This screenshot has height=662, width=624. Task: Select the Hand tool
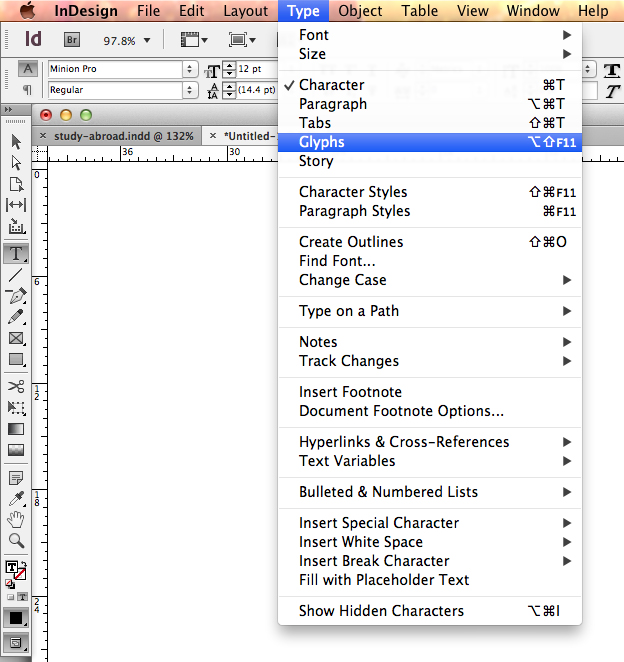(16, 520)
